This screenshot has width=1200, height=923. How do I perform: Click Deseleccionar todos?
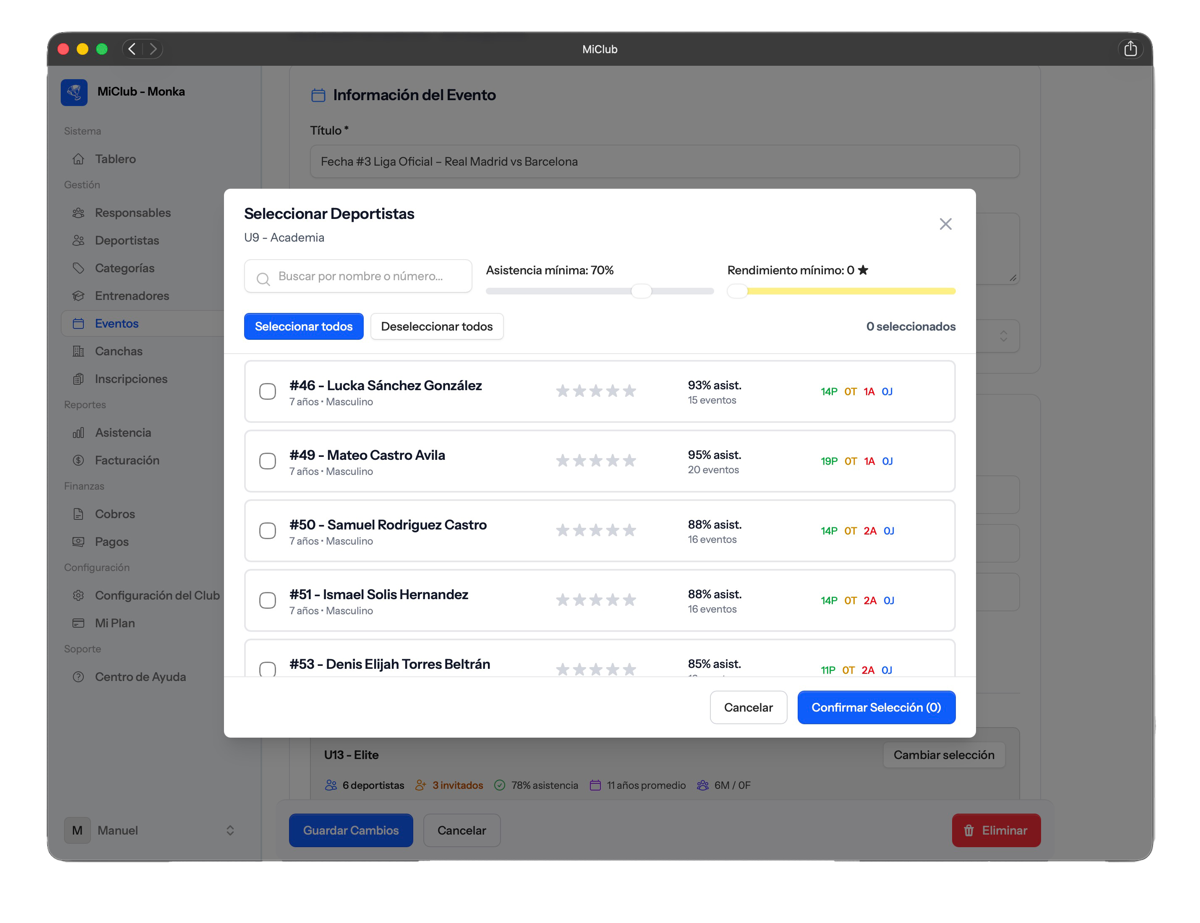point(437,327)
